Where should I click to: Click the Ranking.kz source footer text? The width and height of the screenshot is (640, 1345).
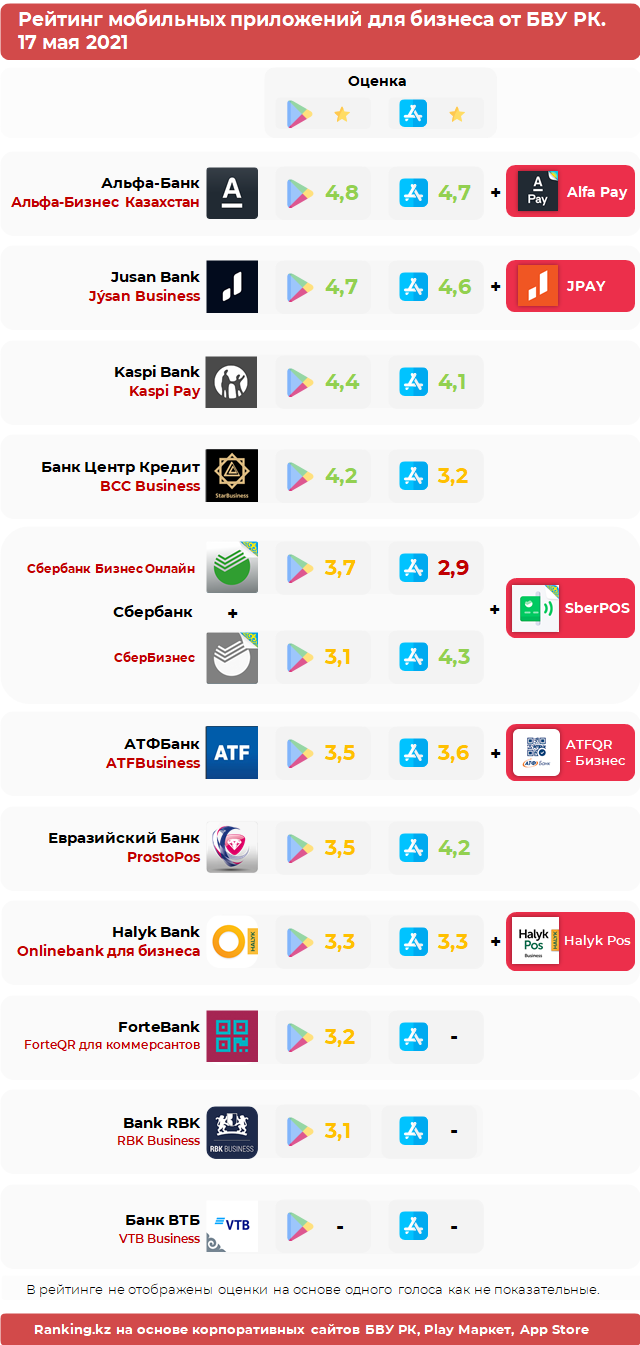click(311, 1329)
